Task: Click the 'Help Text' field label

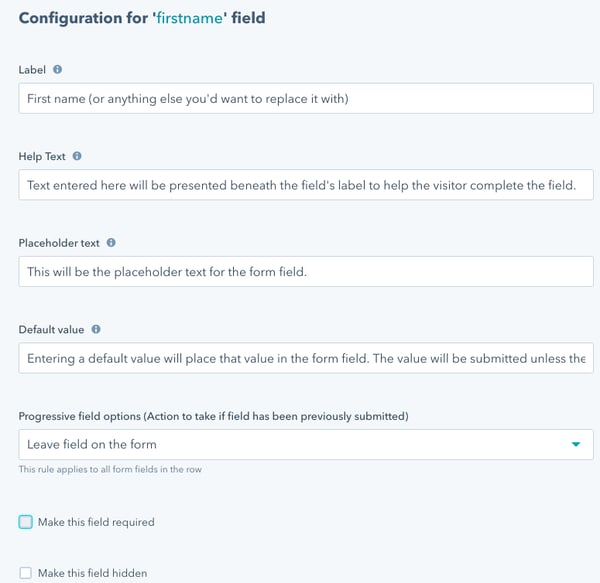Action: (x=43, y=157)
